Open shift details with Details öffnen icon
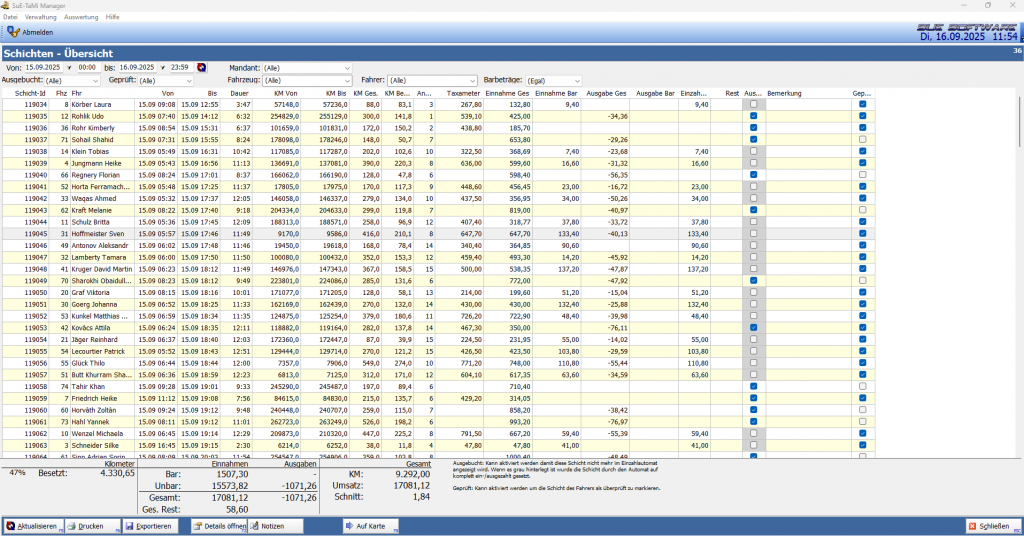 (x=200, y=526)
